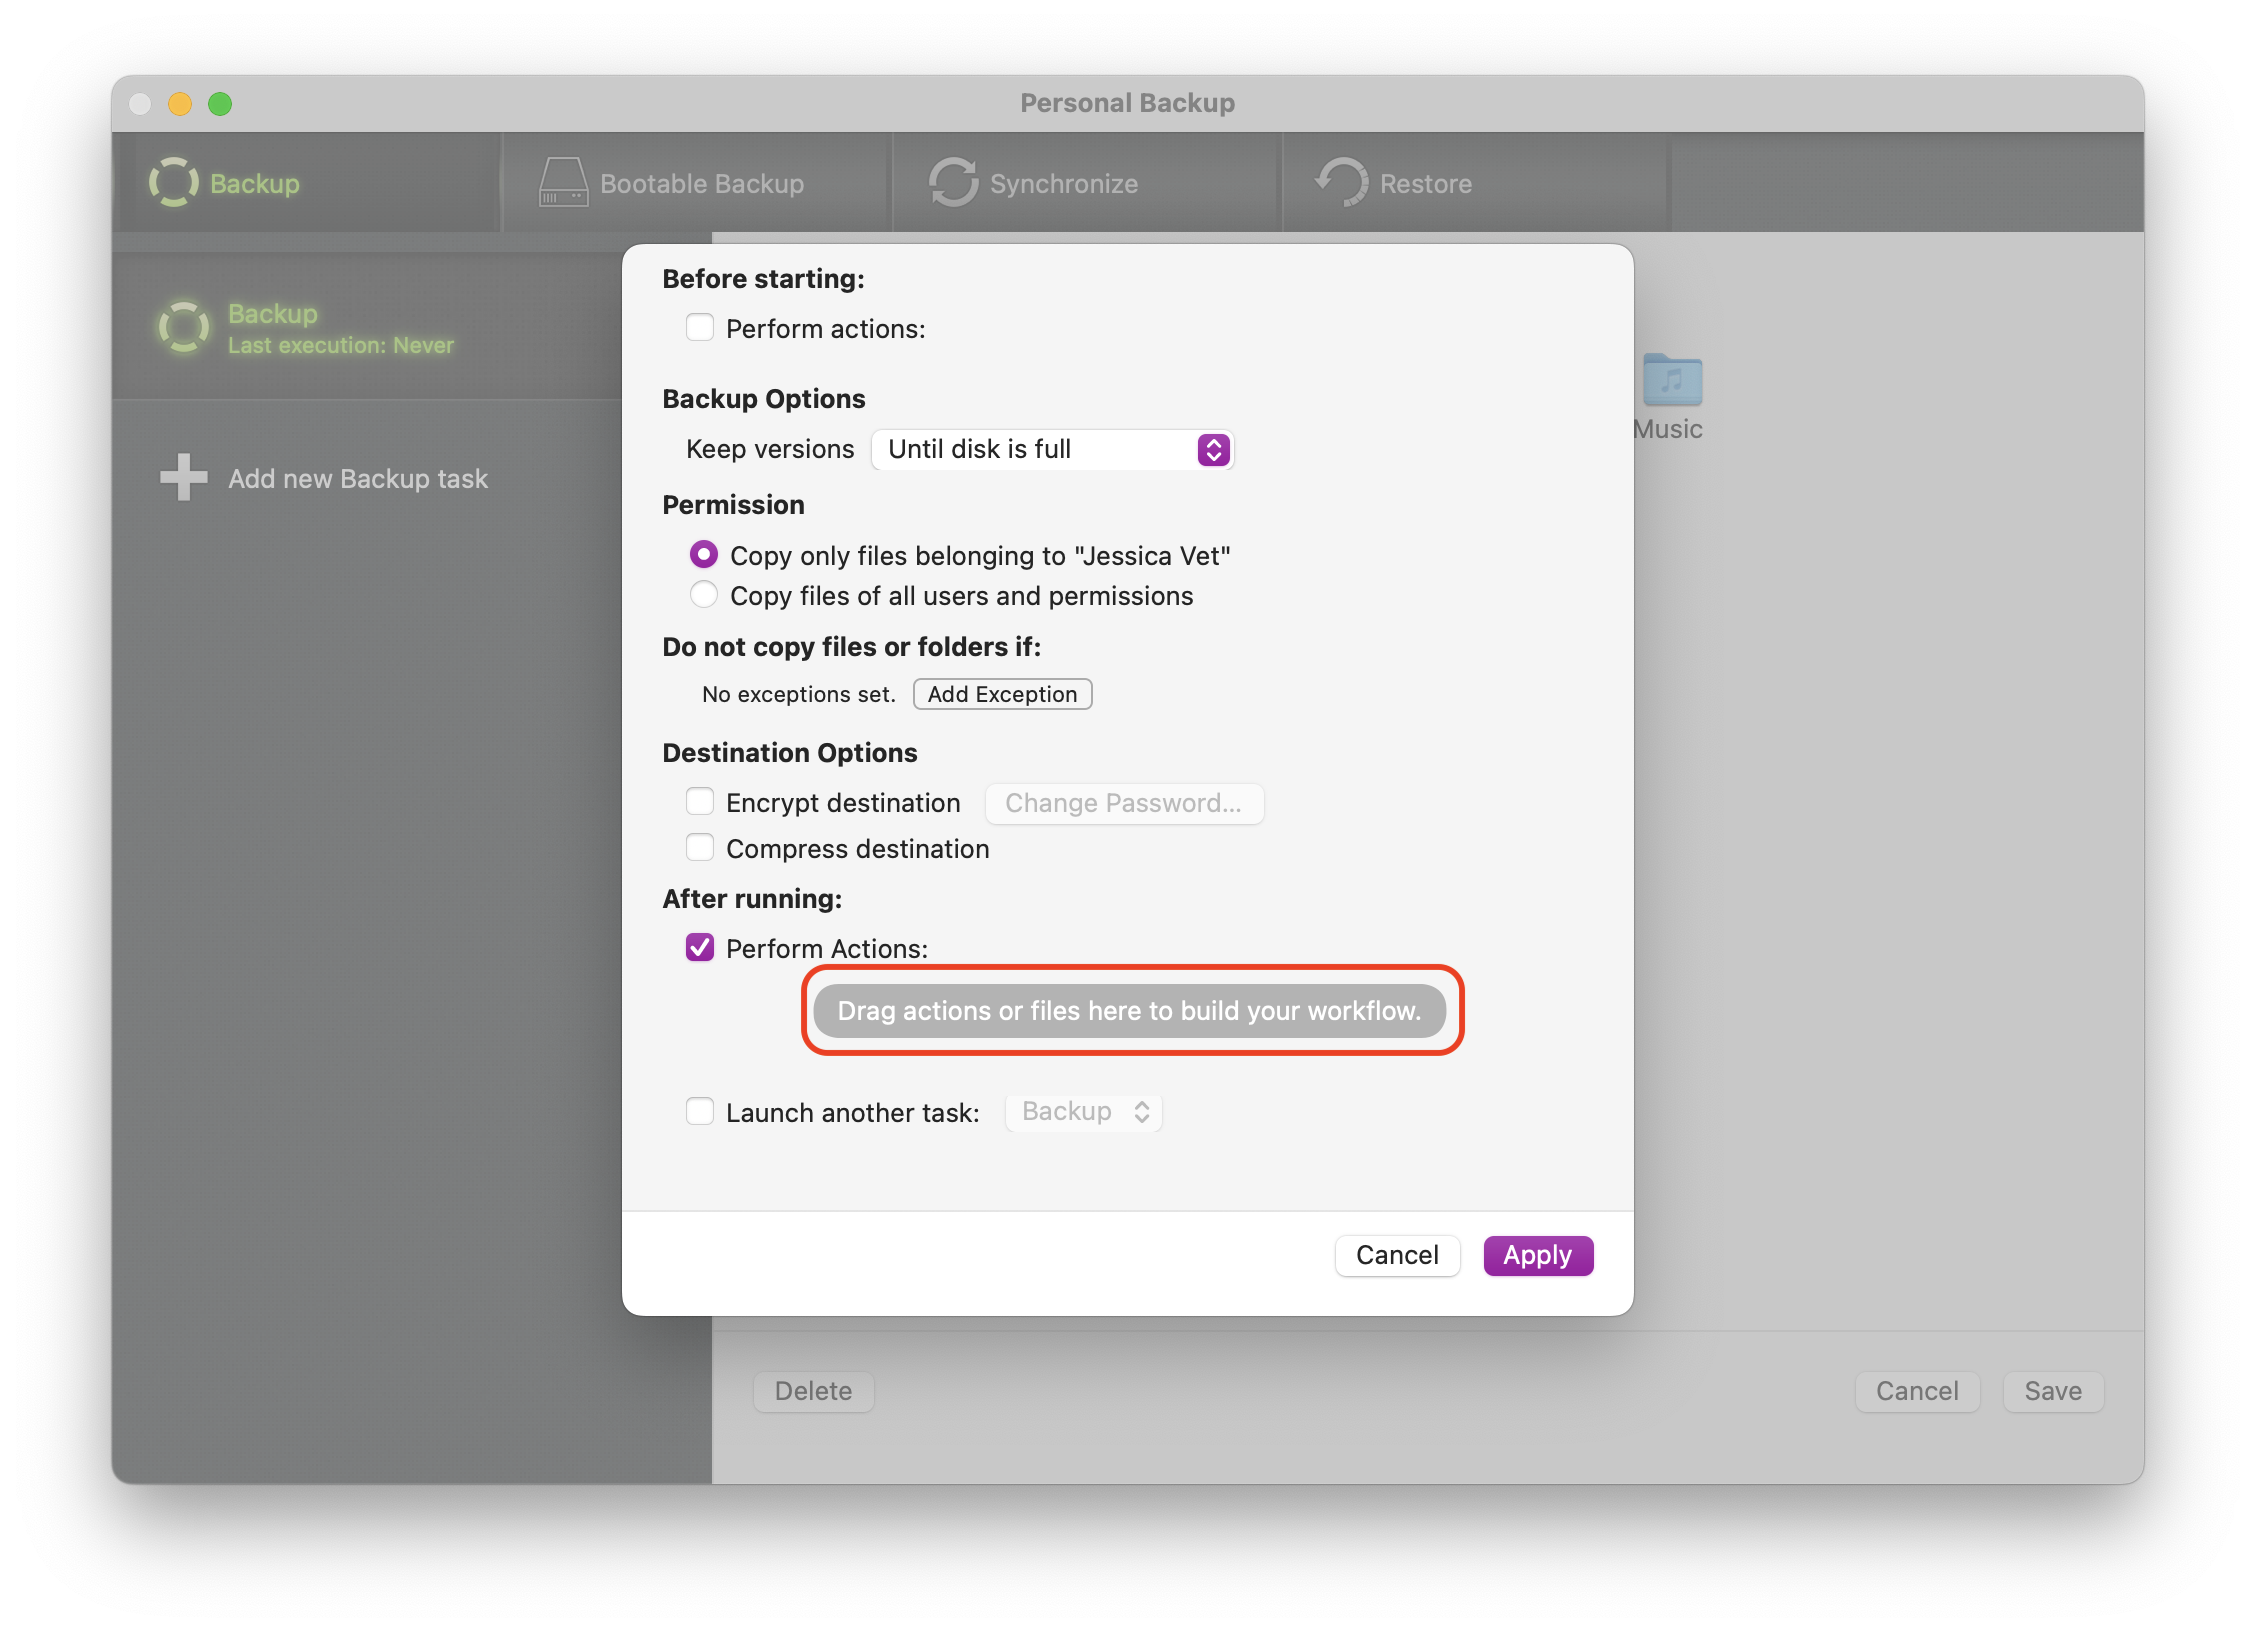Click the Music folder icon
The width and height of the screenshot is (2256, 1632).
pyautogui.click(x=1672, y=380)
